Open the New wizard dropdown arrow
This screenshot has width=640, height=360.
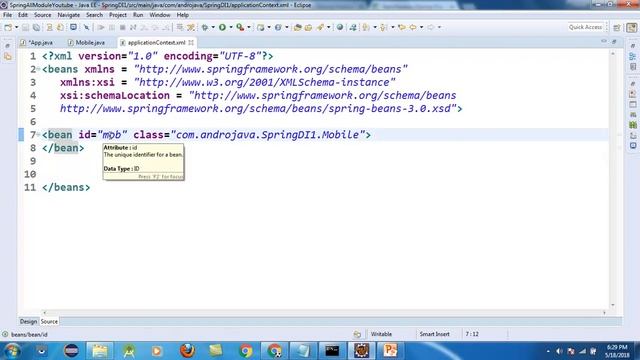pos(16,27)
